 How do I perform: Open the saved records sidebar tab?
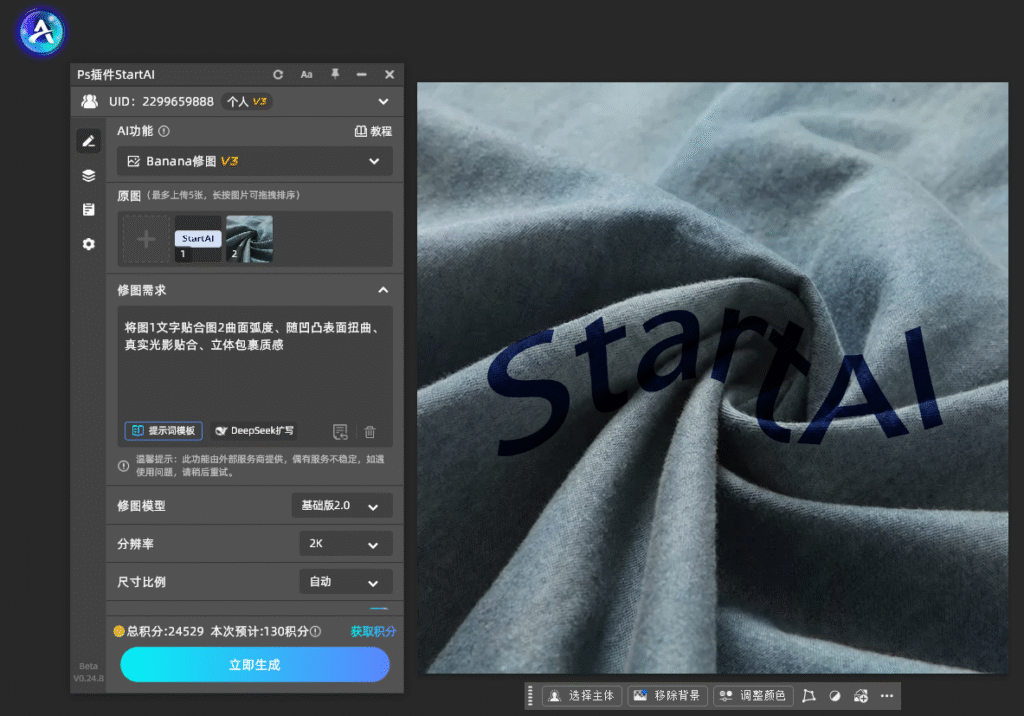click(89, 209)
